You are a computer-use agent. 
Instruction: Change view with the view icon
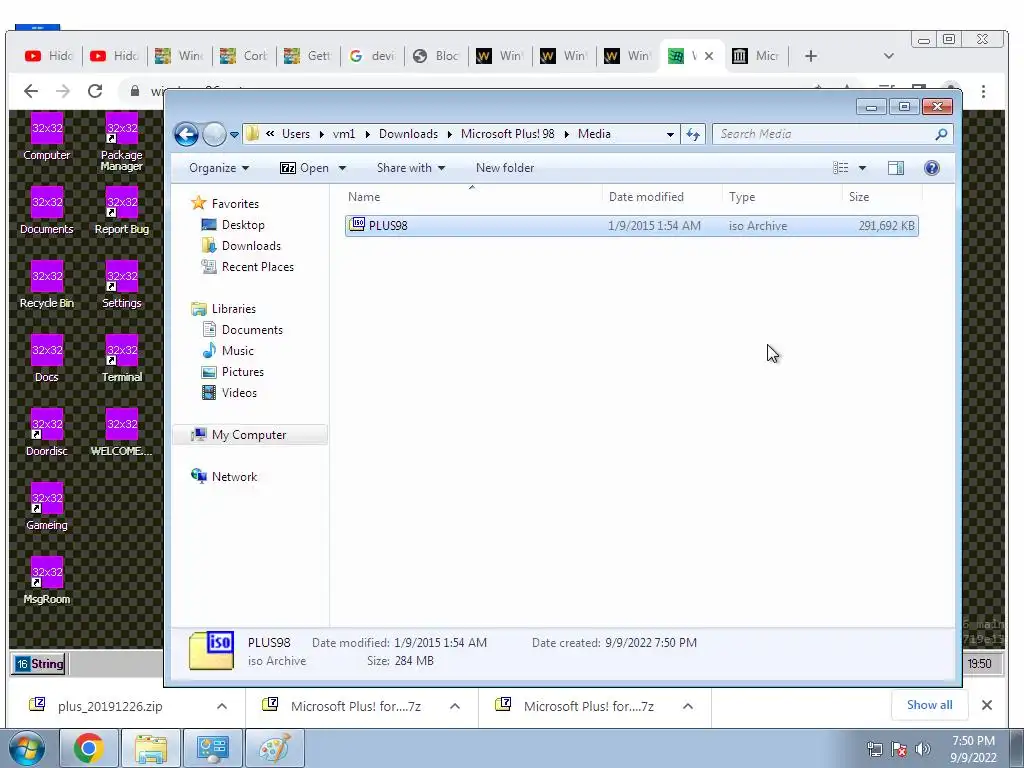pos(840,168)
